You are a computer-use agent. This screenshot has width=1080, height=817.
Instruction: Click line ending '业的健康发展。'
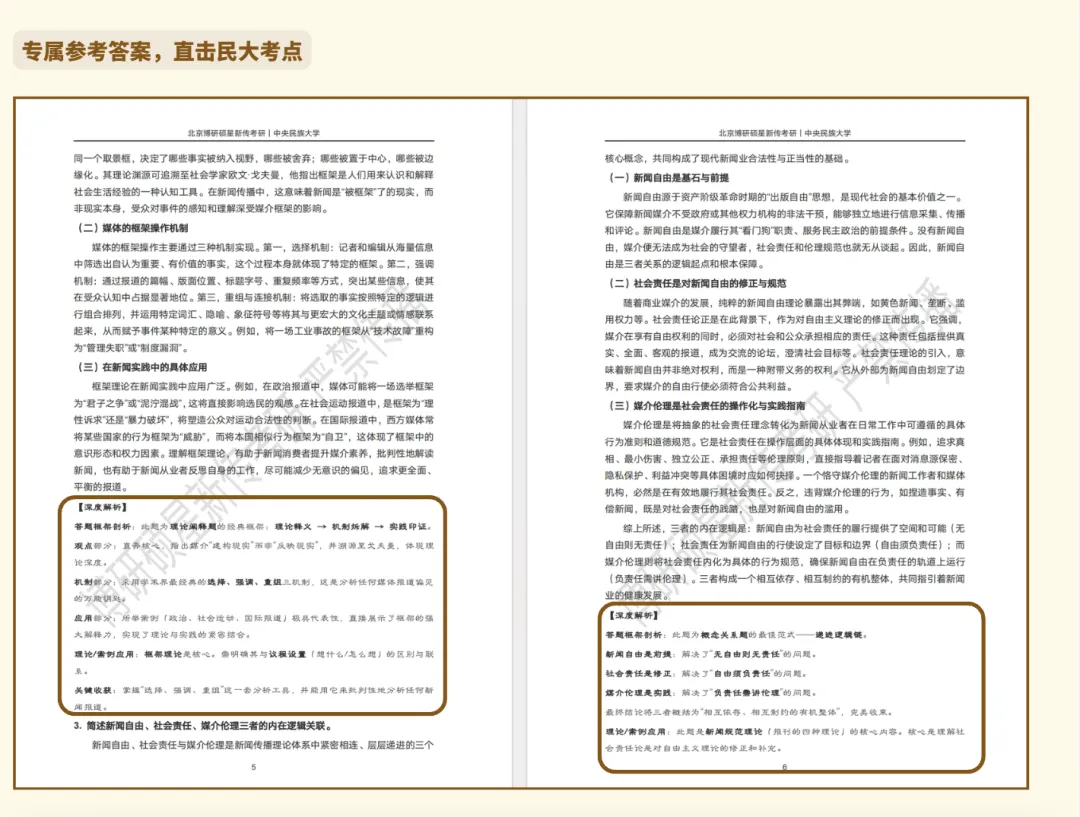[x=636, y=595]
